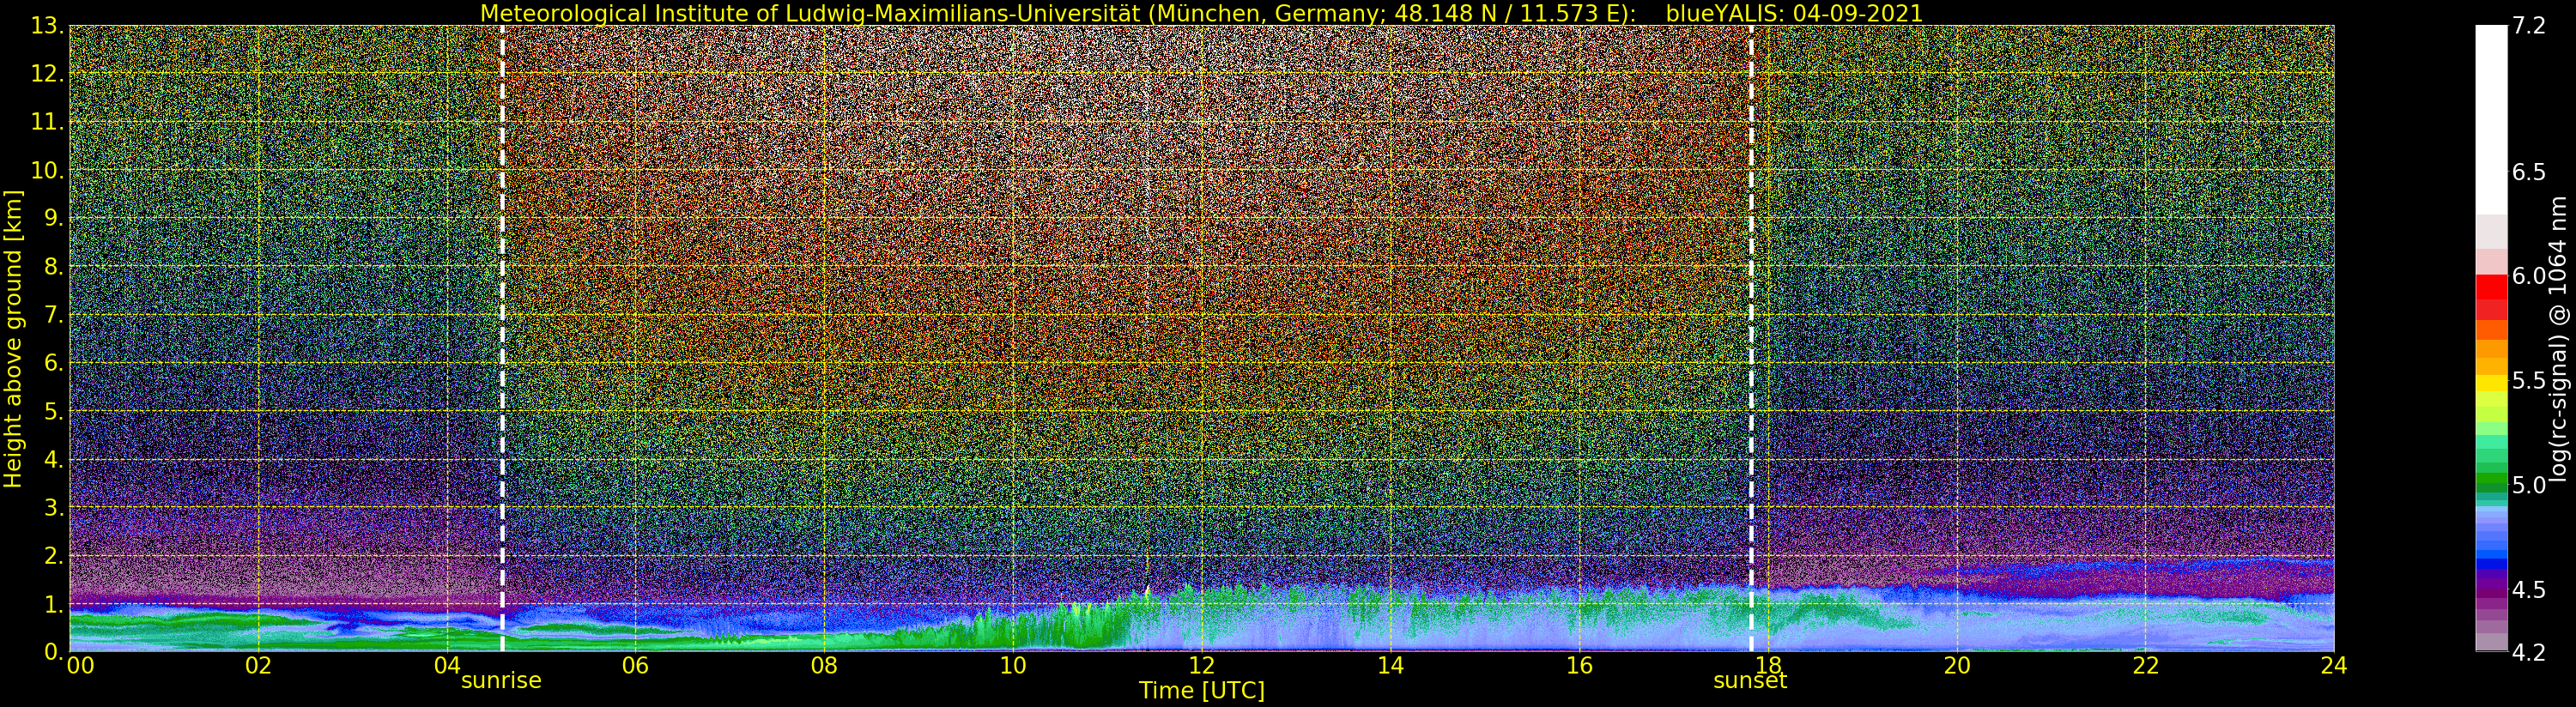This screenshot has height=707, width=2576.
Task: Select the white dashed sunset marker line
Action: click(1751, 338)
